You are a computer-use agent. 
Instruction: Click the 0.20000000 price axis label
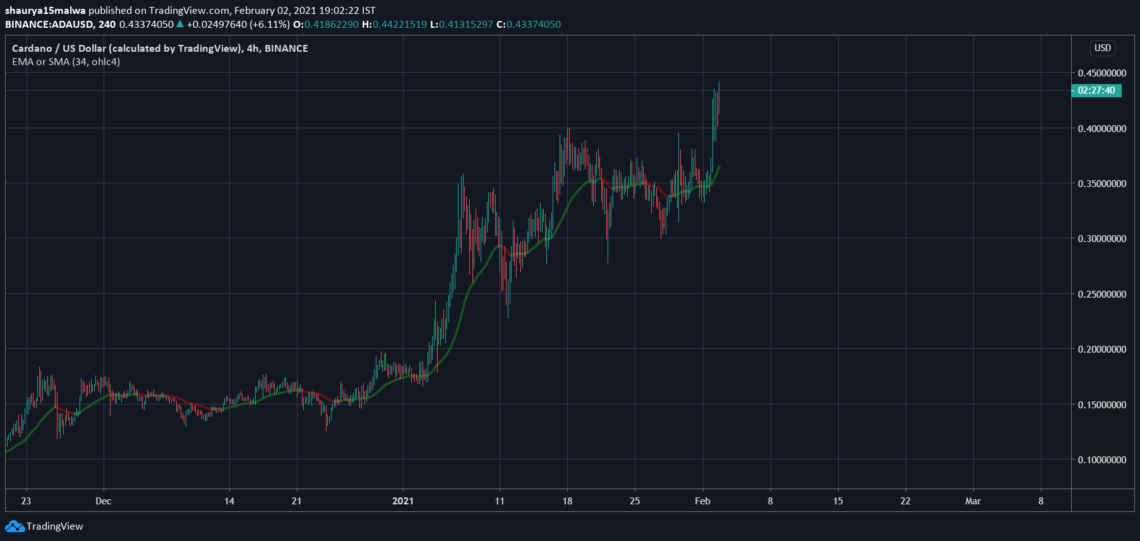[1103, 350]
